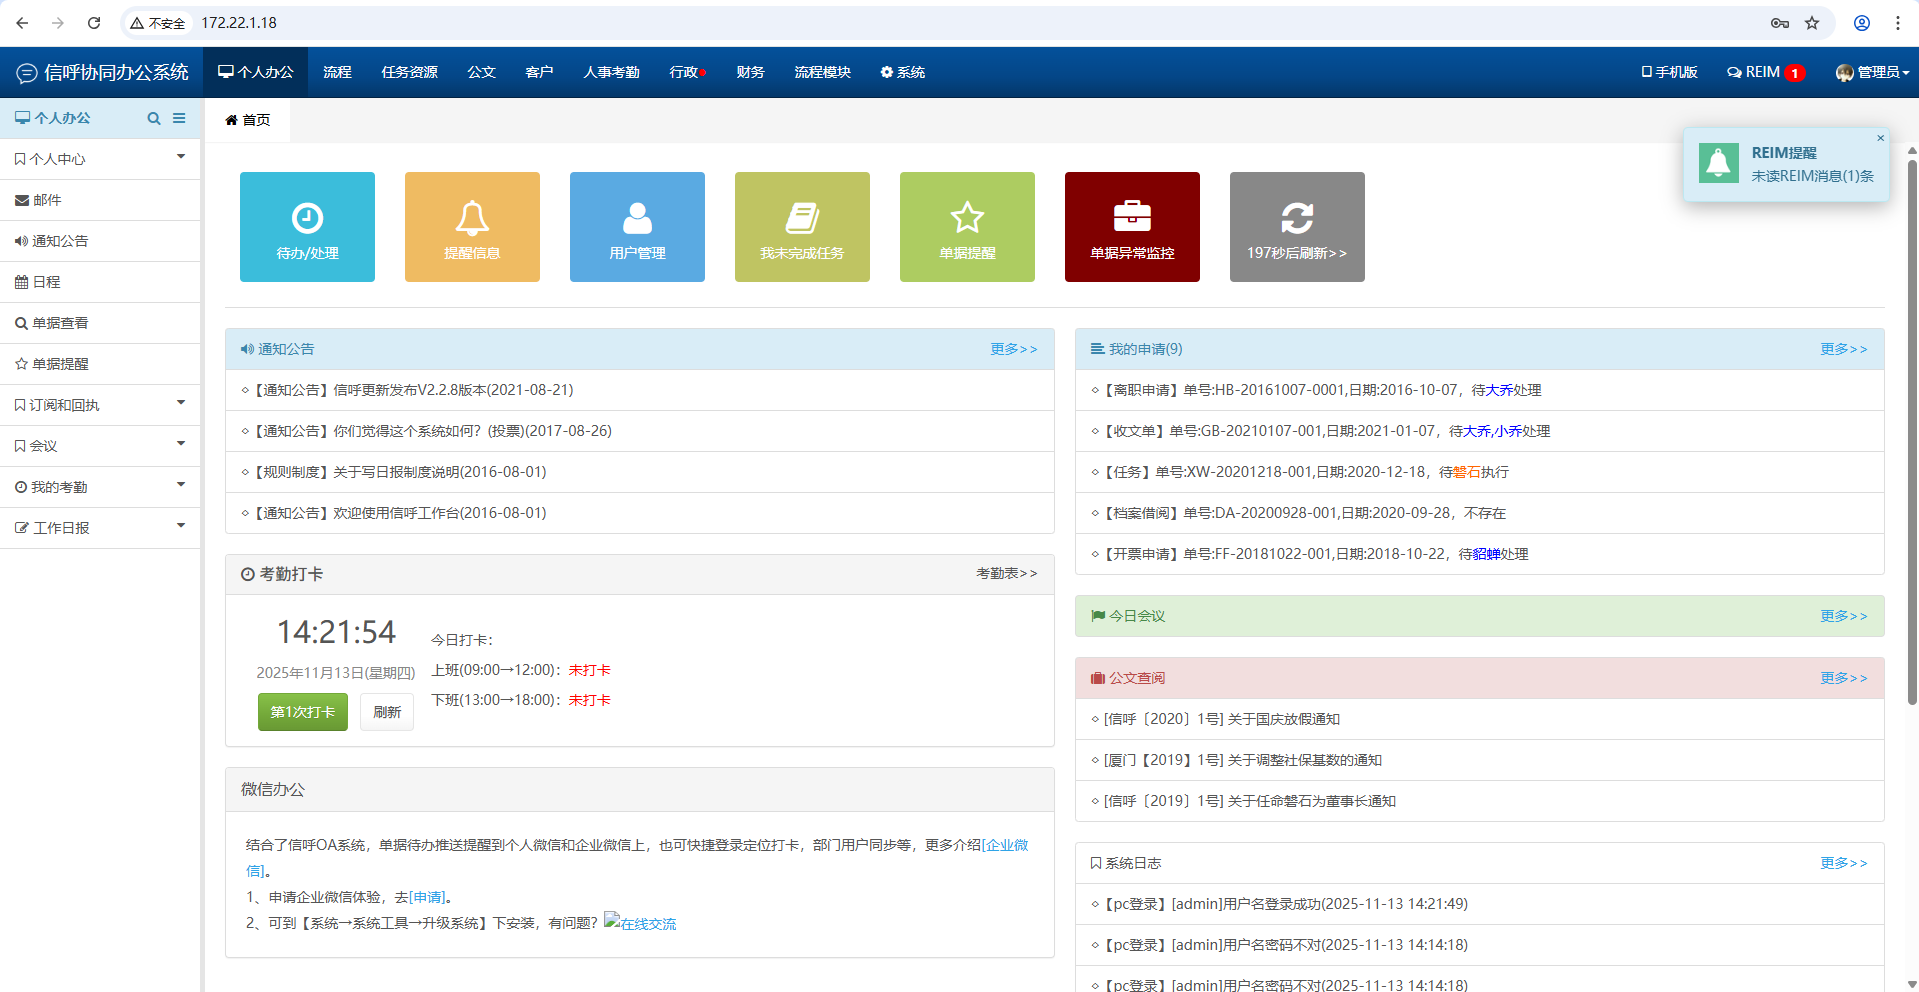Open the 提醒信息 bell tile
Image resolution: width=1919 pixels, height=992 pixels.
coord(472,227)
